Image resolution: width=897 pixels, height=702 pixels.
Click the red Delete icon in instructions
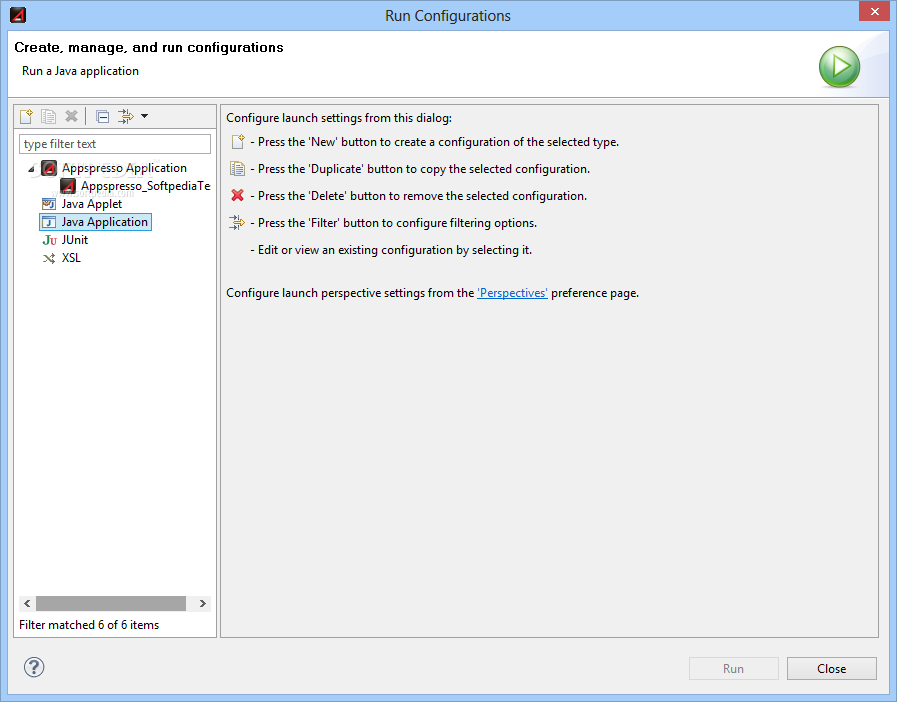pyautogui.click(x=237, y=196)
